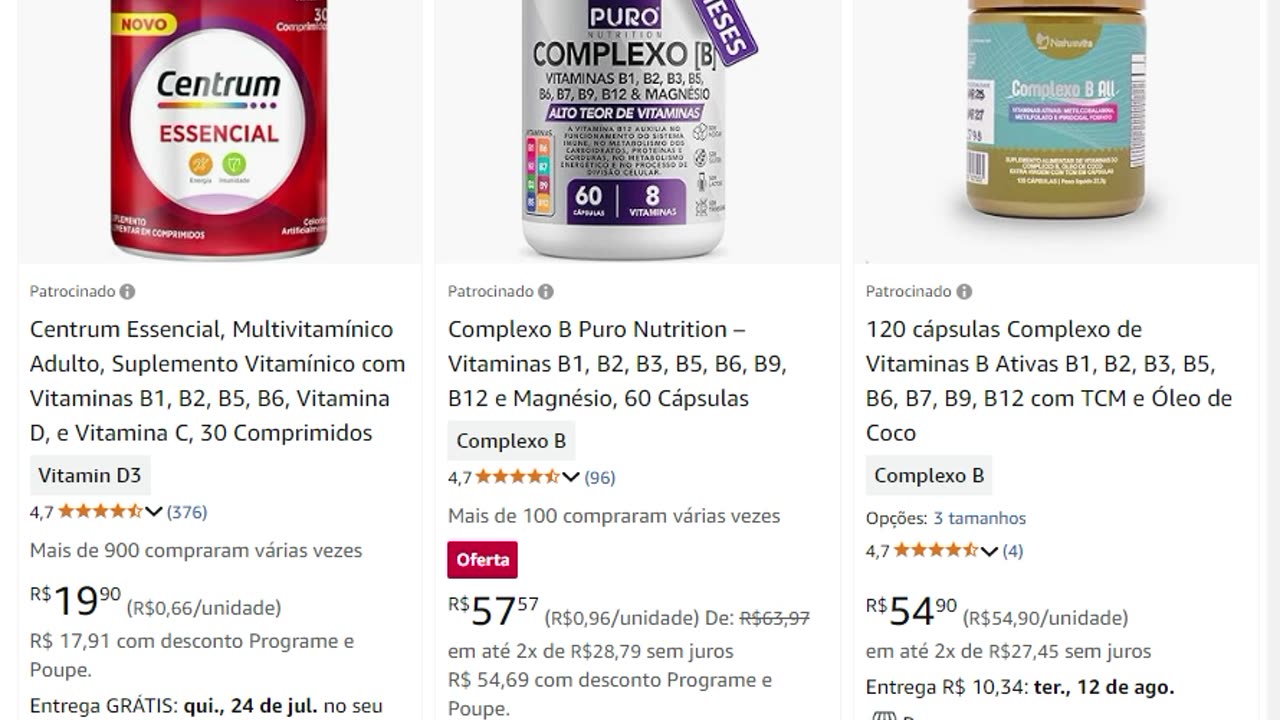Open 120 cápsulas Complexo de Vitaminas title
The width and height of the screenshot is (1280, 720).
tap(1049, 381)
